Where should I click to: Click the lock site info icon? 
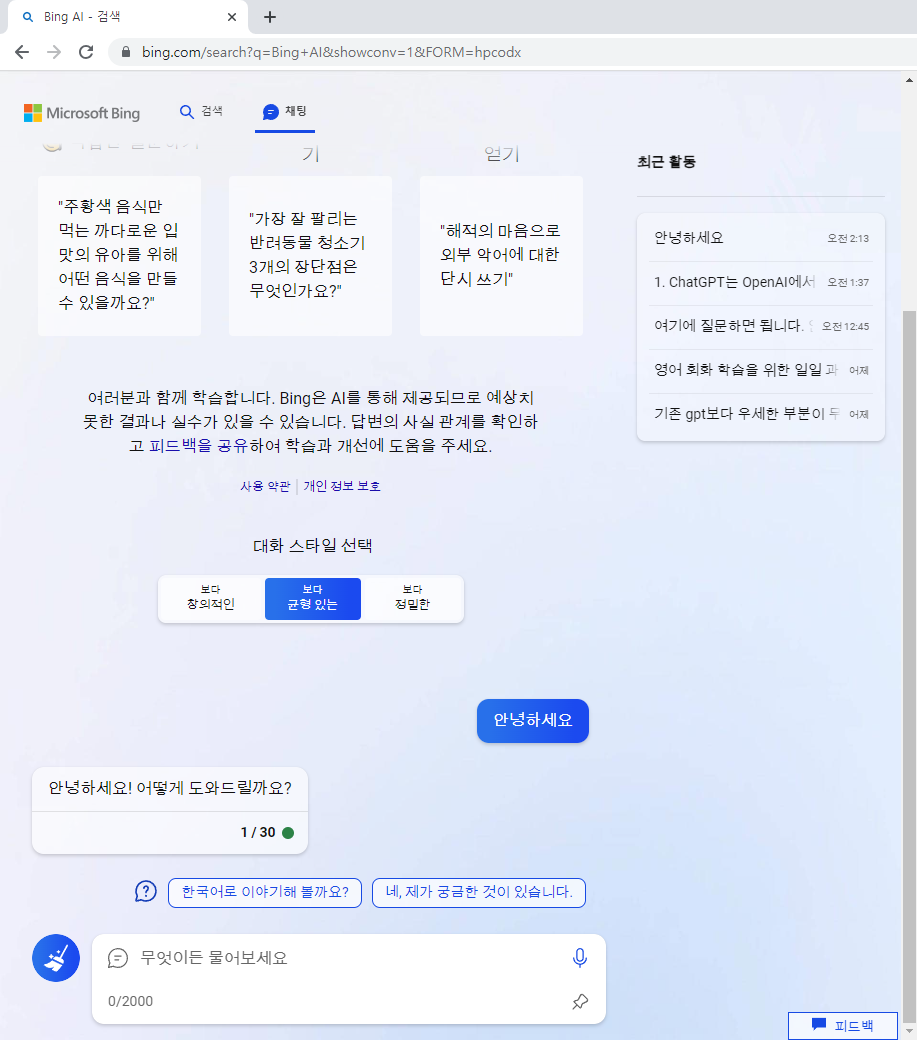[x=125, y=52]
